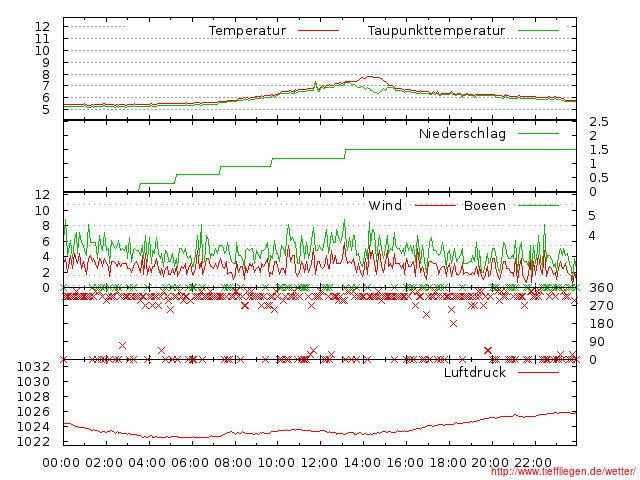Click the 16:00 time axis label
This screenshot has height=480, width=640.
coord(405,463)
